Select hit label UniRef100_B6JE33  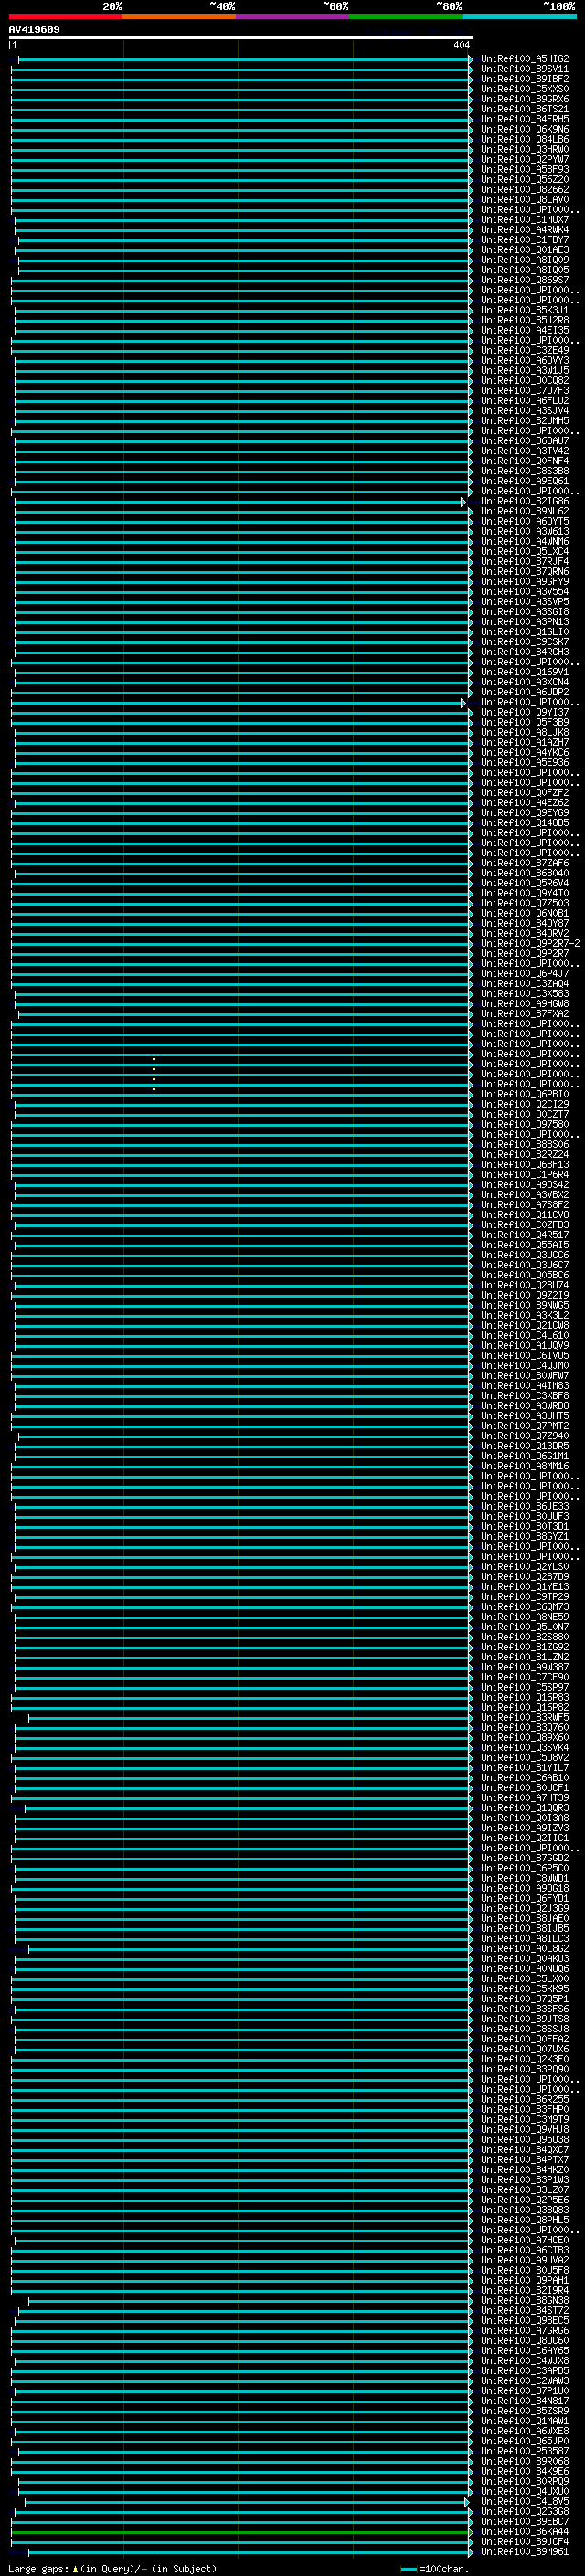[524, 1506]
